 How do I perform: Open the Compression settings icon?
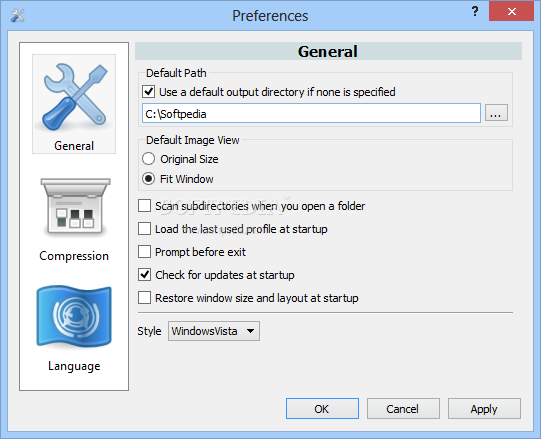click(75, 207)
